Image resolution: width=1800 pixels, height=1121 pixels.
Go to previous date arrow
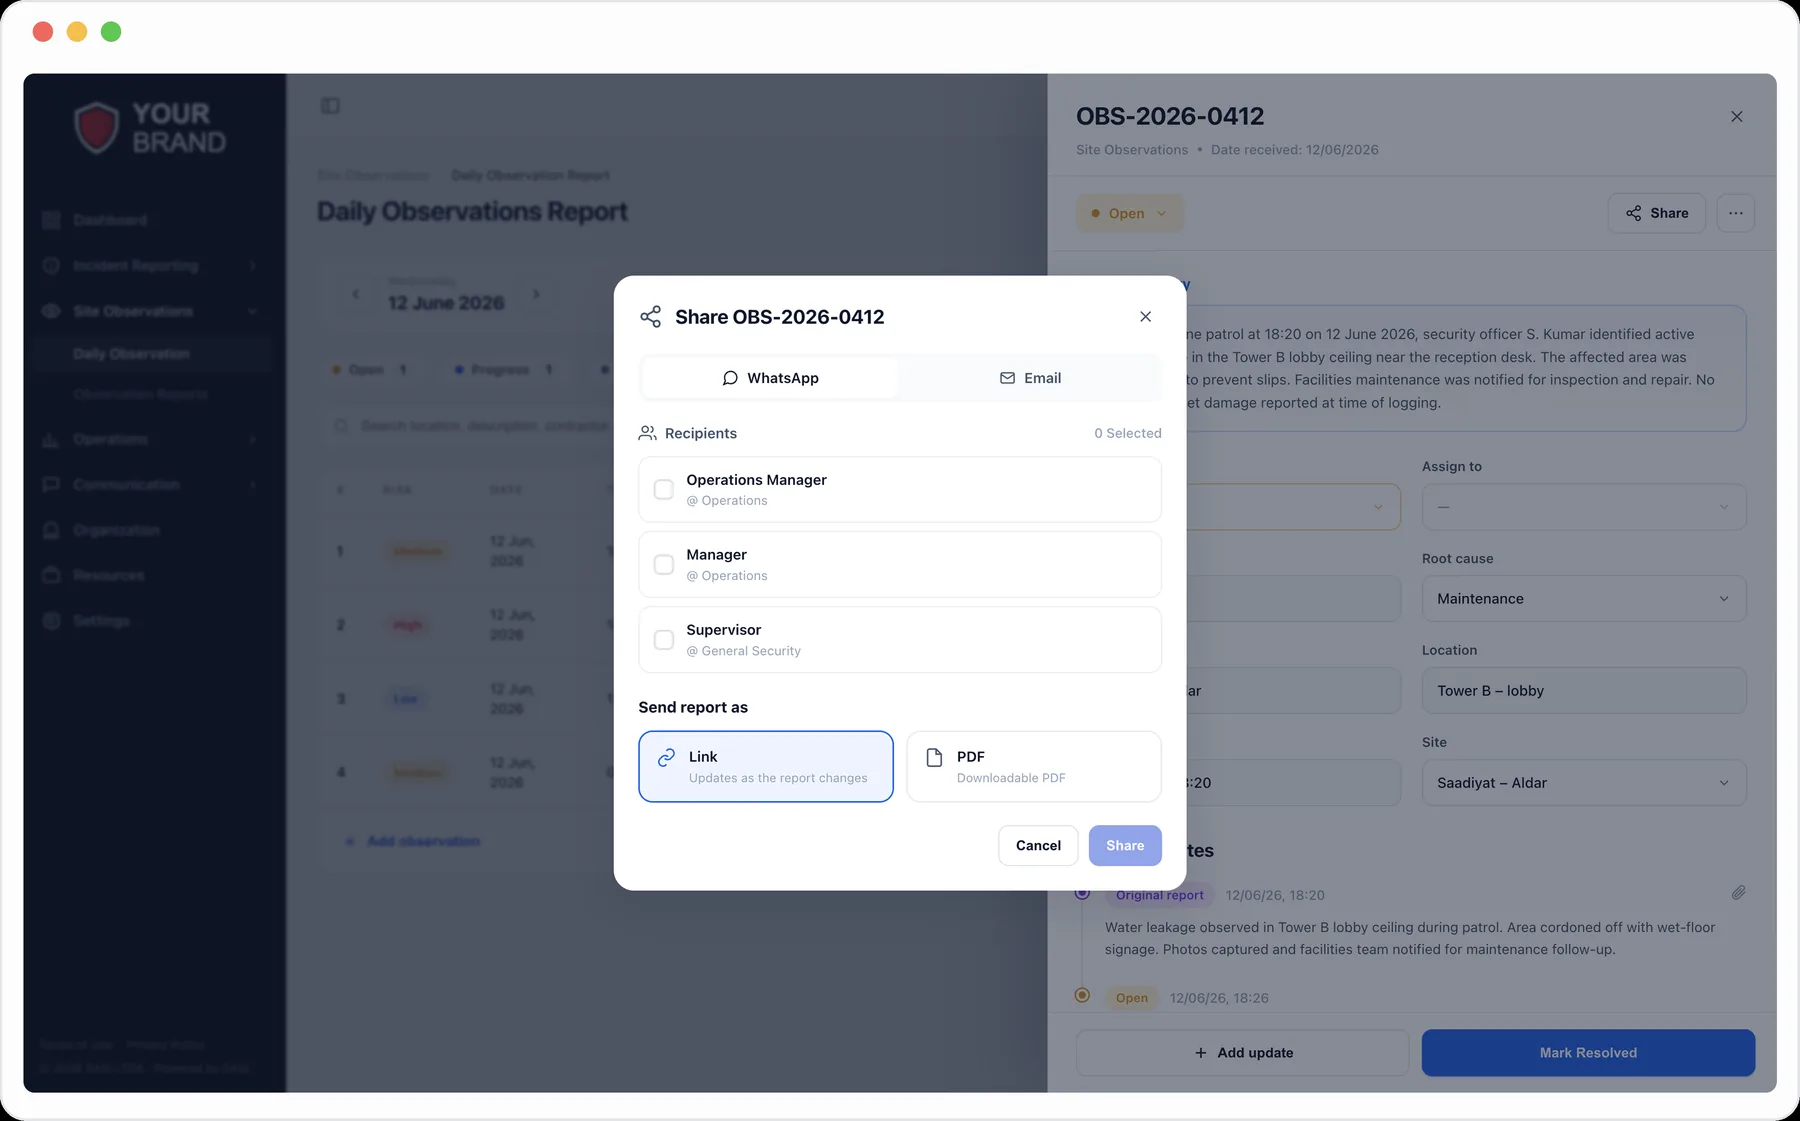(356, 294)
